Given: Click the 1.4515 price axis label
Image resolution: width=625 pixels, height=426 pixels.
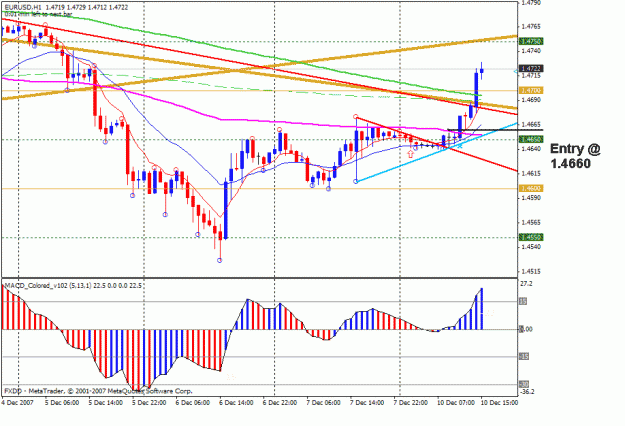Looking at the screenshot, I should pos(531,272).
